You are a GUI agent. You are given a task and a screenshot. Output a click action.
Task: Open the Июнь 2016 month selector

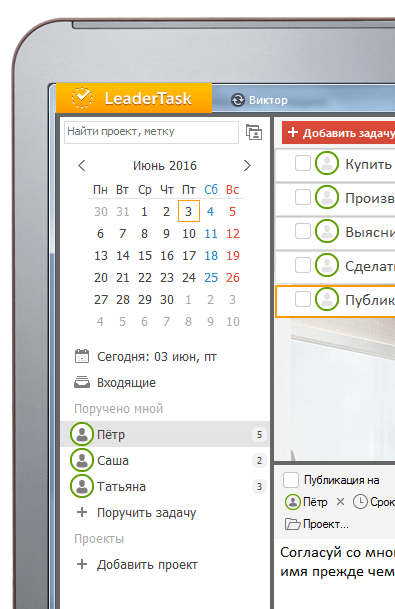click(x=165, y=166)
